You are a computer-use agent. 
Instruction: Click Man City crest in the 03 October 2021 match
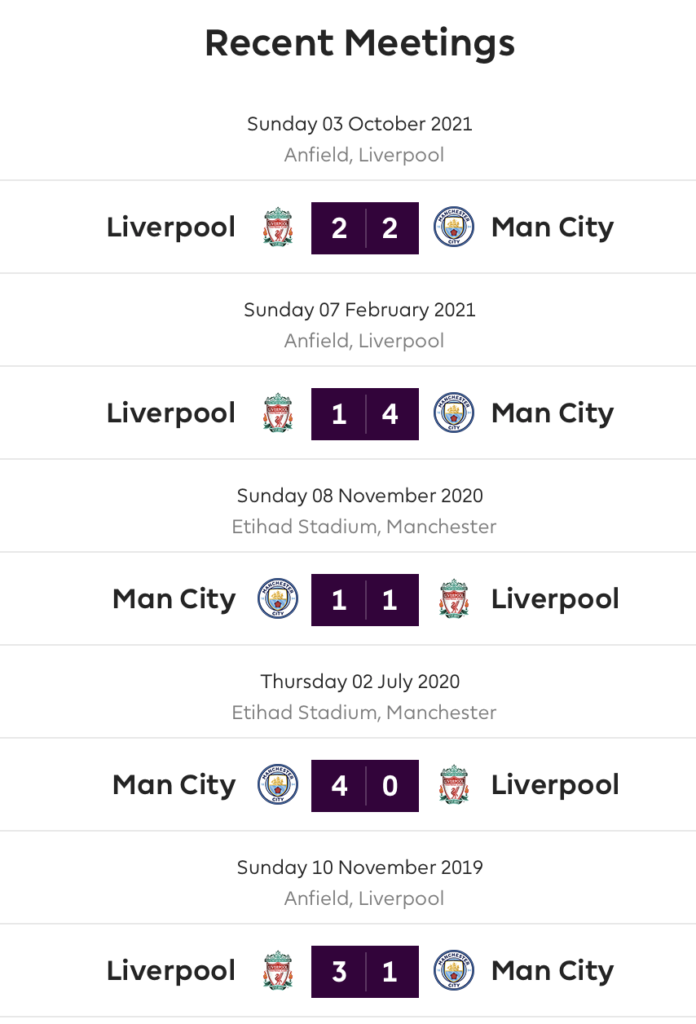tap(454, 227)
